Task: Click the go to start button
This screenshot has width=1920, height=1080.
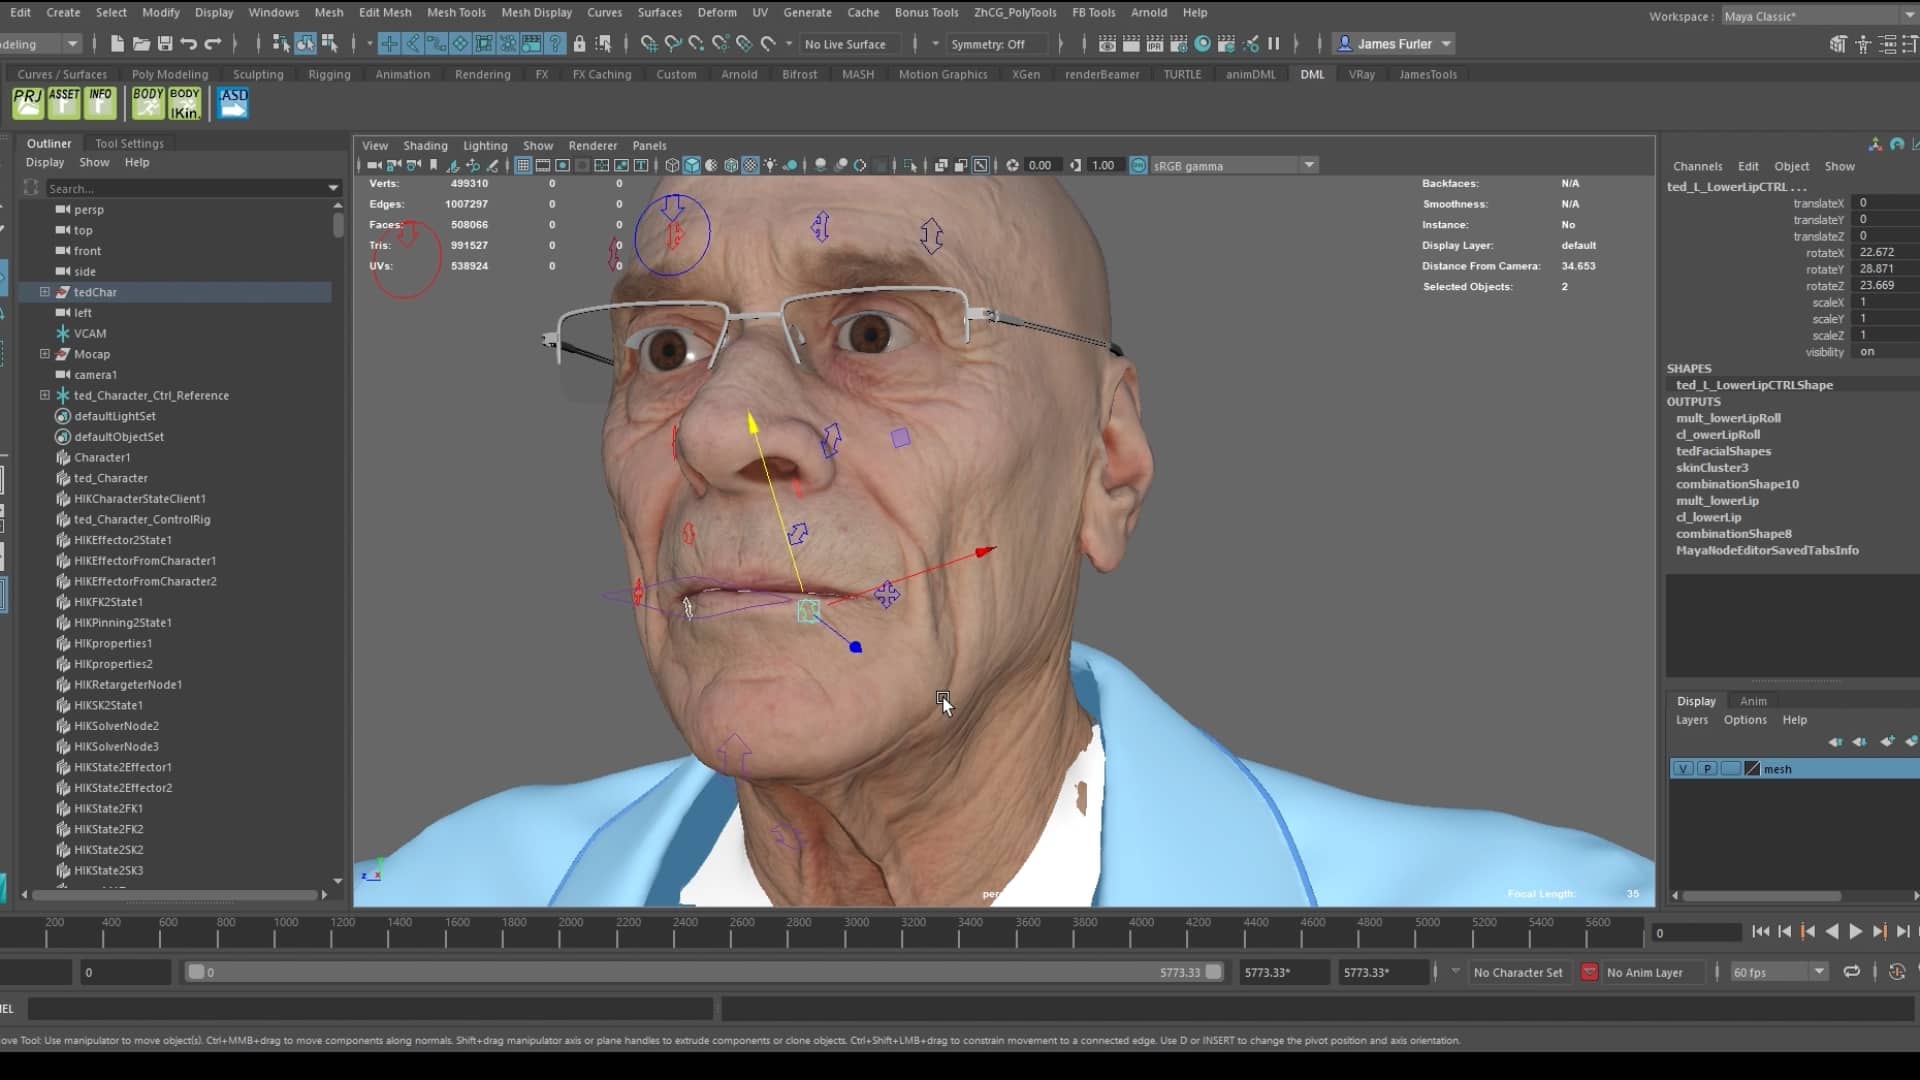Action: [1761, 932]
